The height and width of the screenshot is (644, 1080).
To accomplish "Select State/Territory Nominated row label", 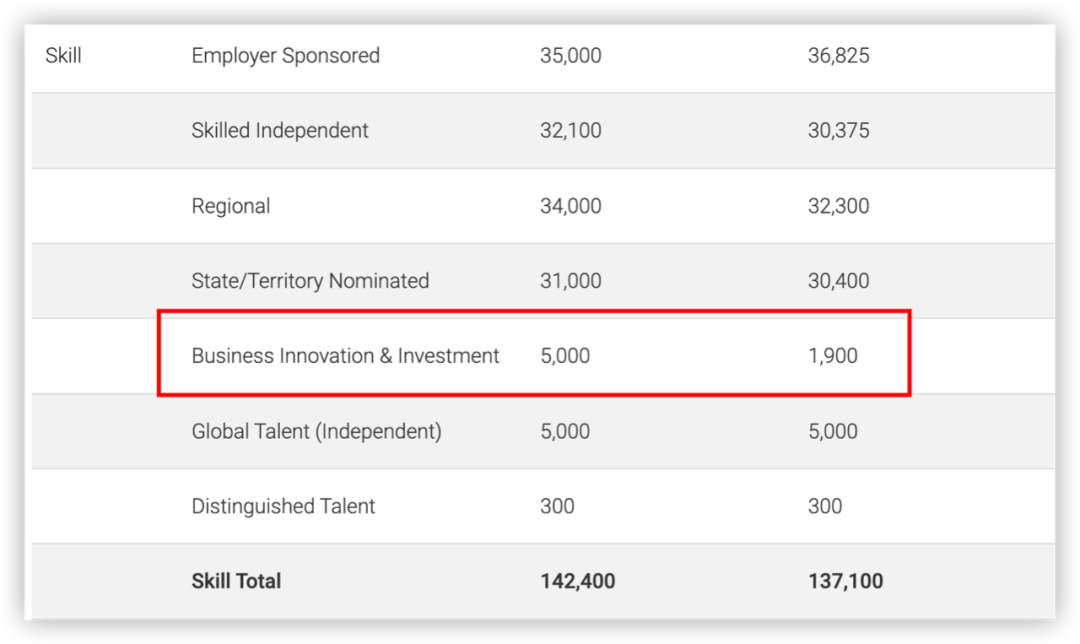I will [x=310, y=281].
